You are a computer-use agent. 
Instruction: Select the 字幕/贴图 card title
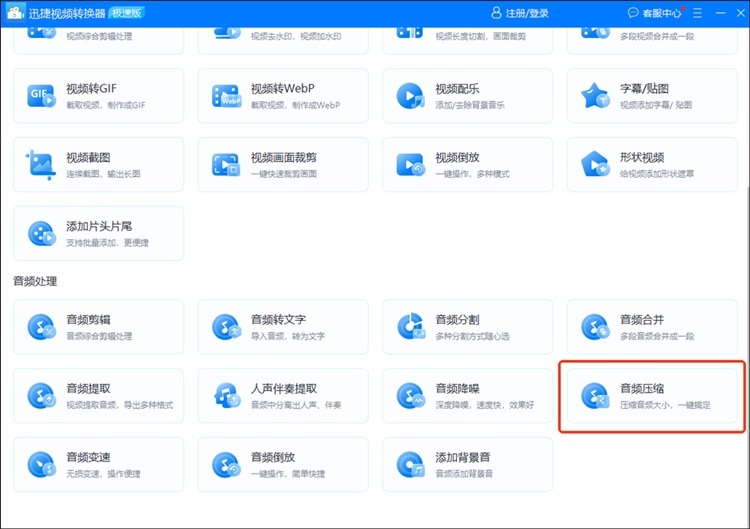(644, 88)
